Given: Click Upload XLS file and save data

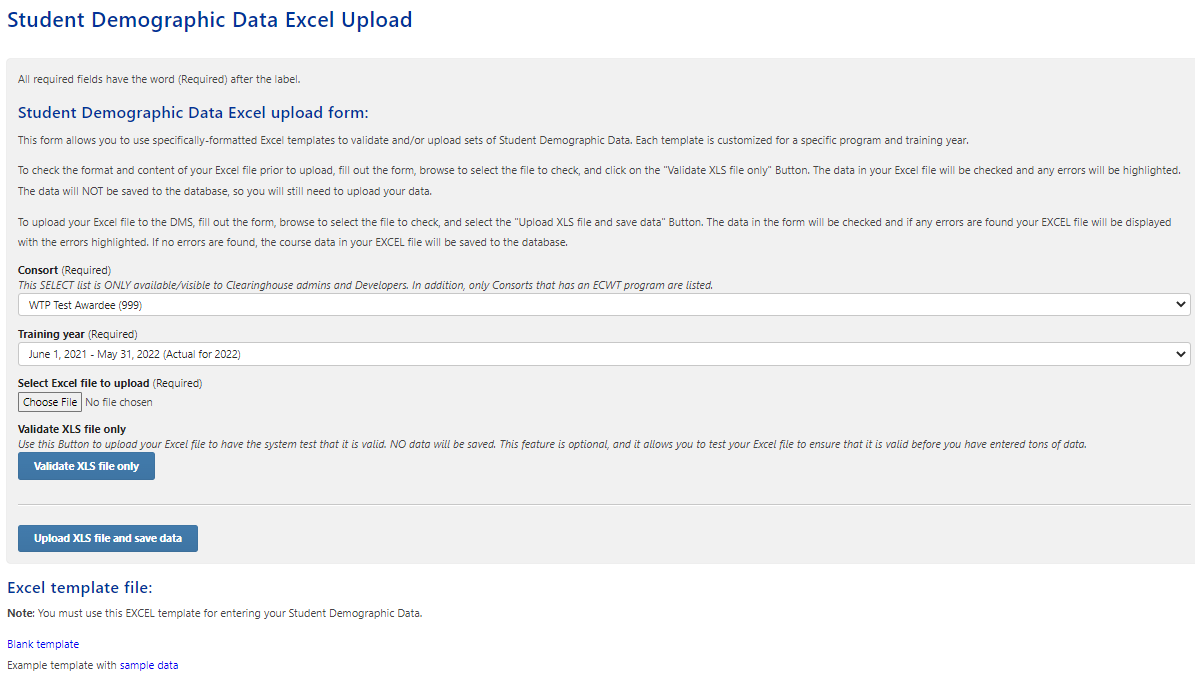Looking at the screenshot, I should 108,538.
